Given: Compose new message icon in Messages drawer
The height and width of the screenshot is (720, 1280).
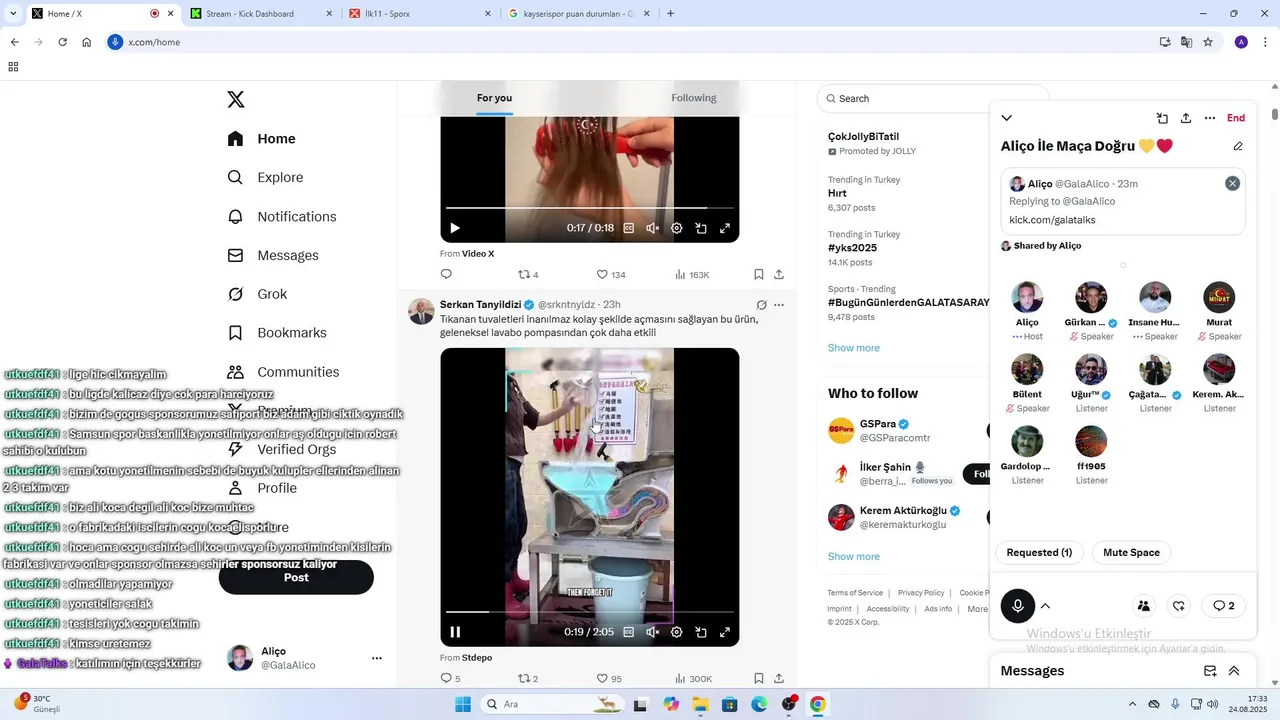Looking at the screenshot, I should [1210, 671].
